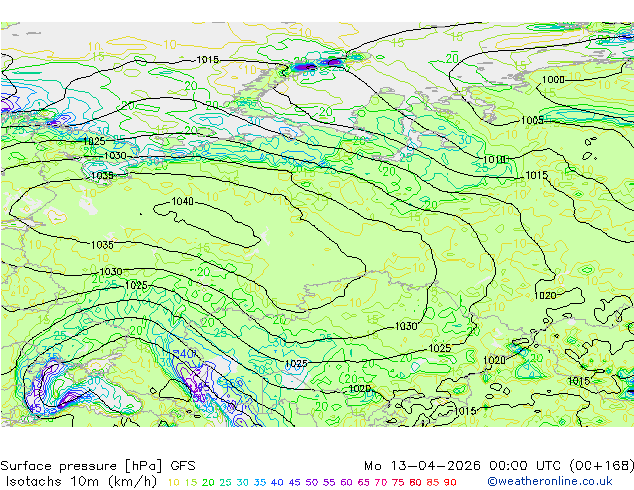Select the 80 value in isotach legend
The height and width of the screenshot is (490, 634).
point(415,482)
